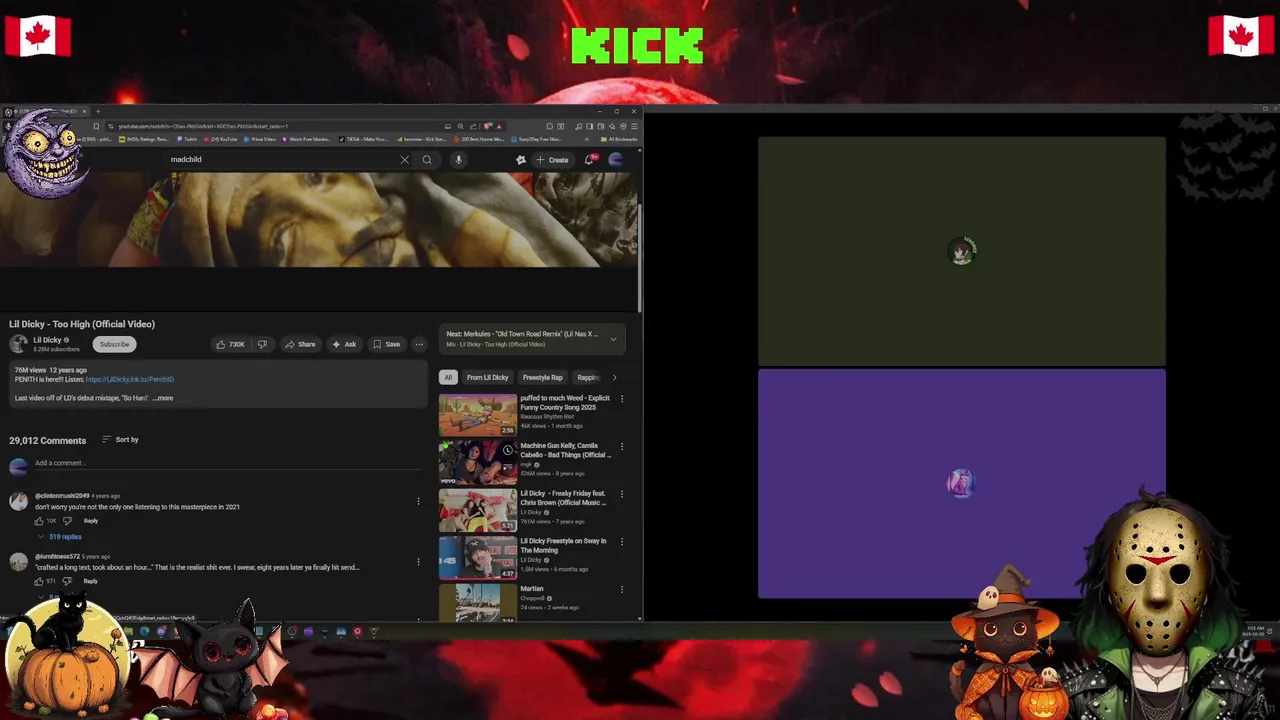The width and height of the screenshot is (1280, 720).
Task: Show more chips with right arrow
Action: point(614,377)
